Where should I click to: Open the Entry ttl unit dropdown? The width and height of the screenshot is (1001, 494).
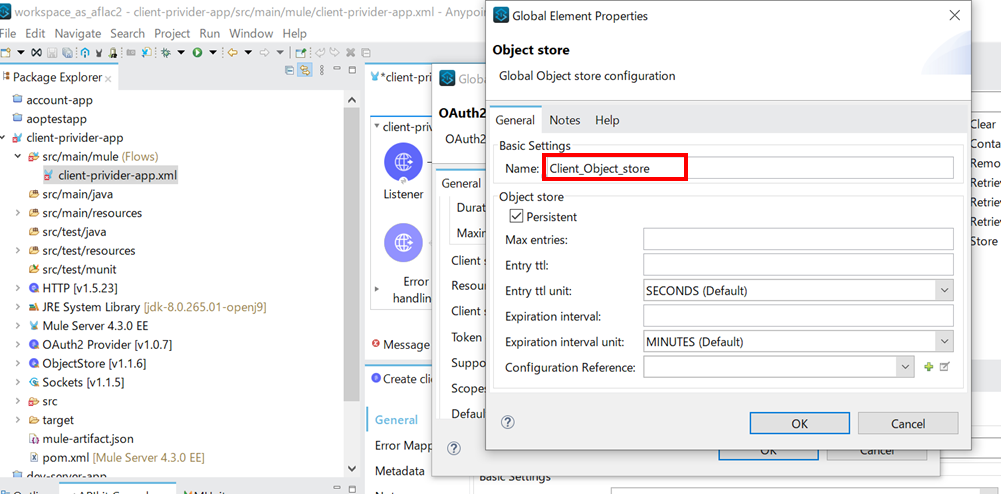point(944,291)
